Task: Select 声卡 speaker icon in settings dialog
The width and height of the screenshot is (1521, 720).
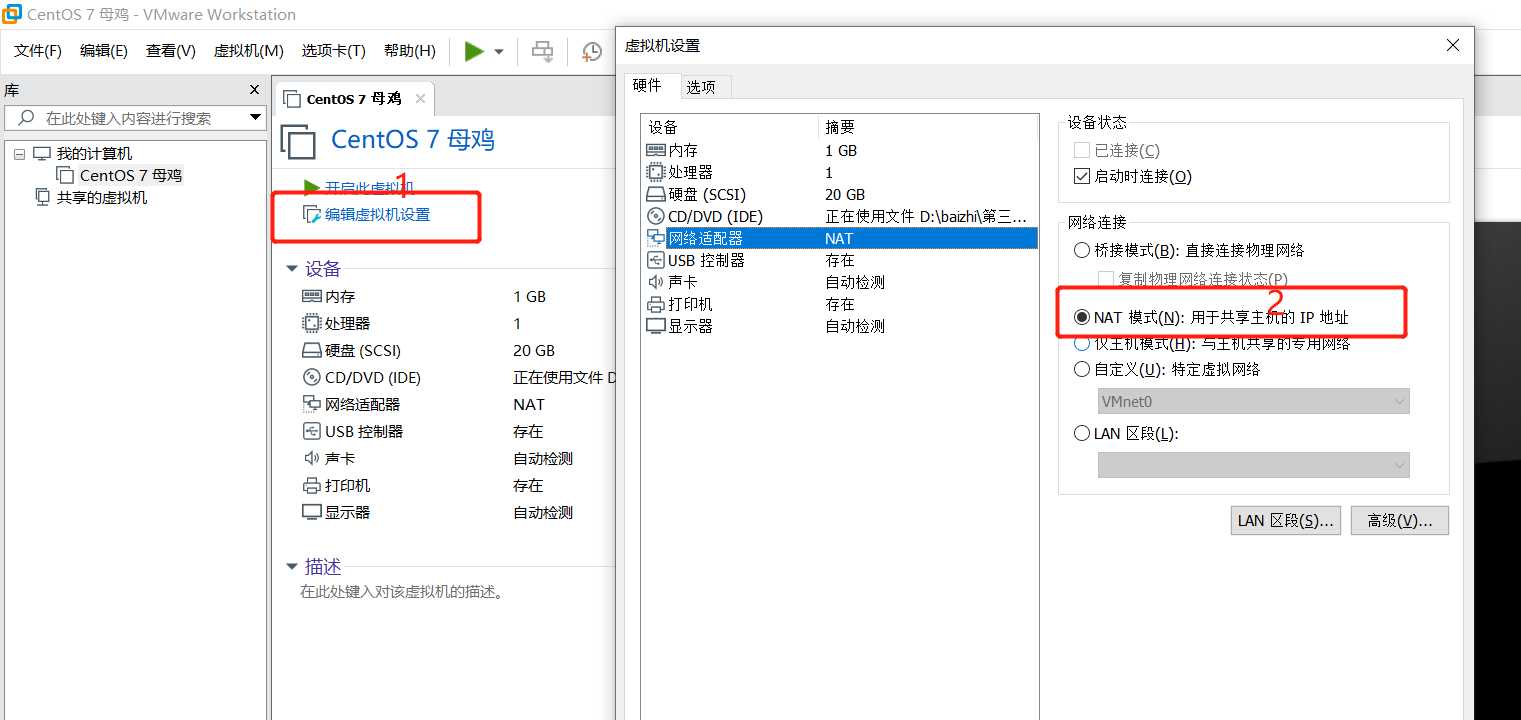Action: tap(656, 282)
